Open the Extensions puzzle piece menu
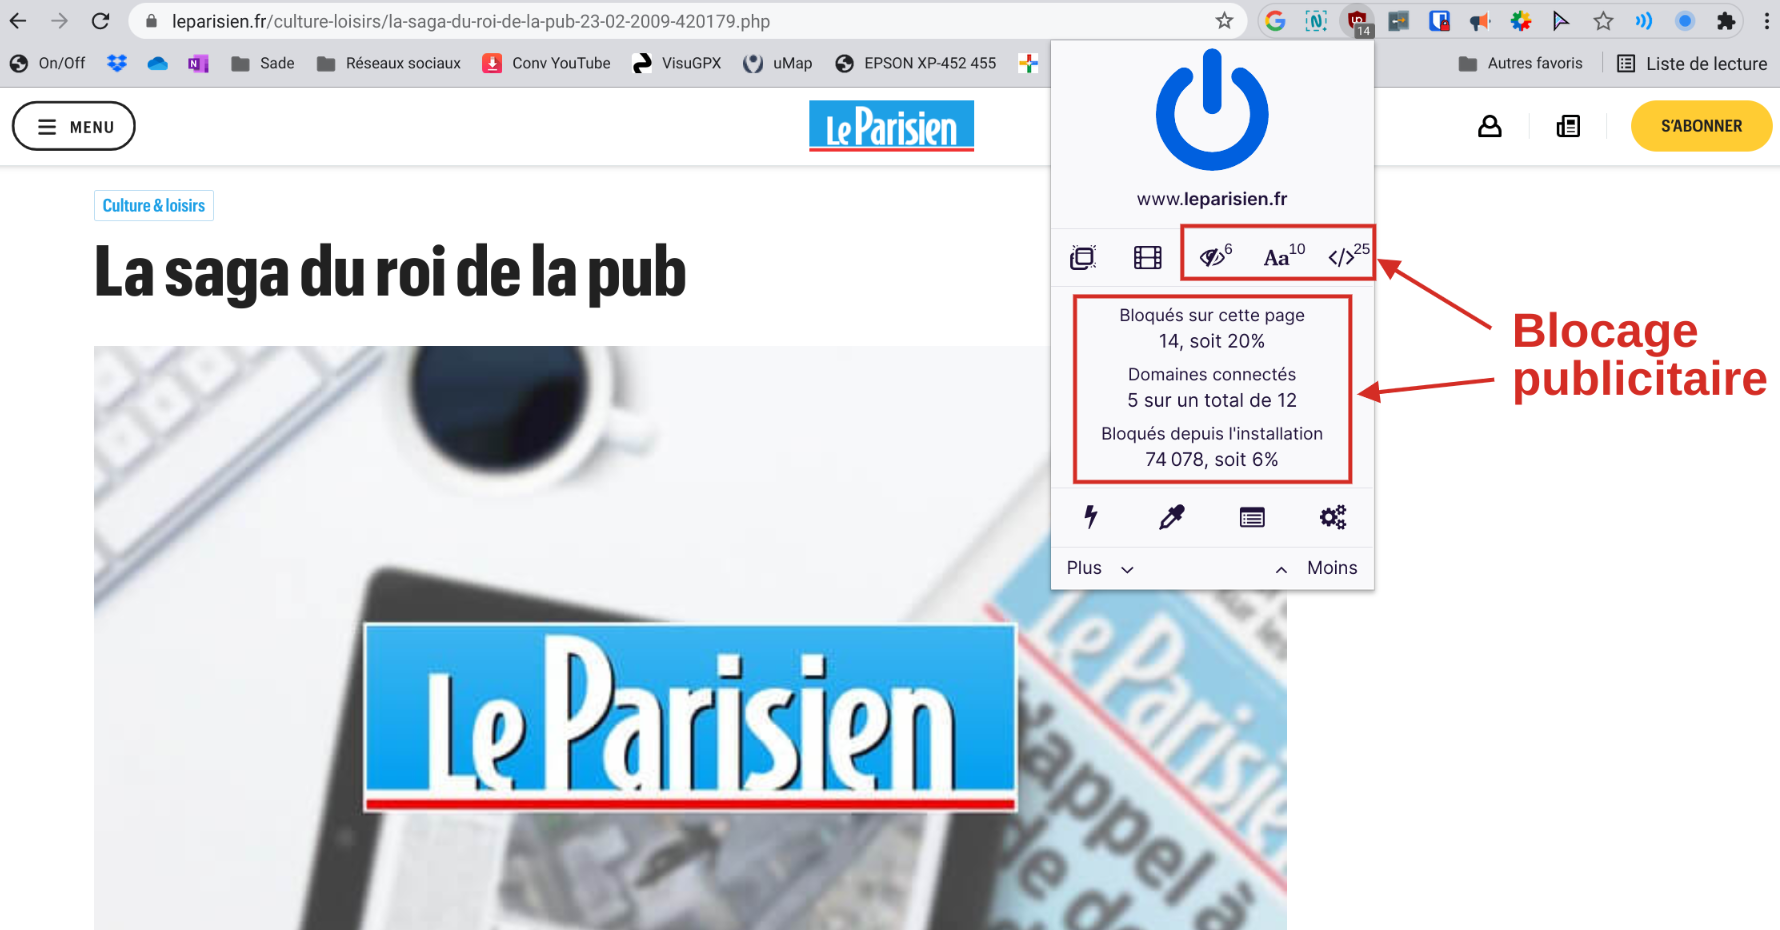 [1726, 21]
